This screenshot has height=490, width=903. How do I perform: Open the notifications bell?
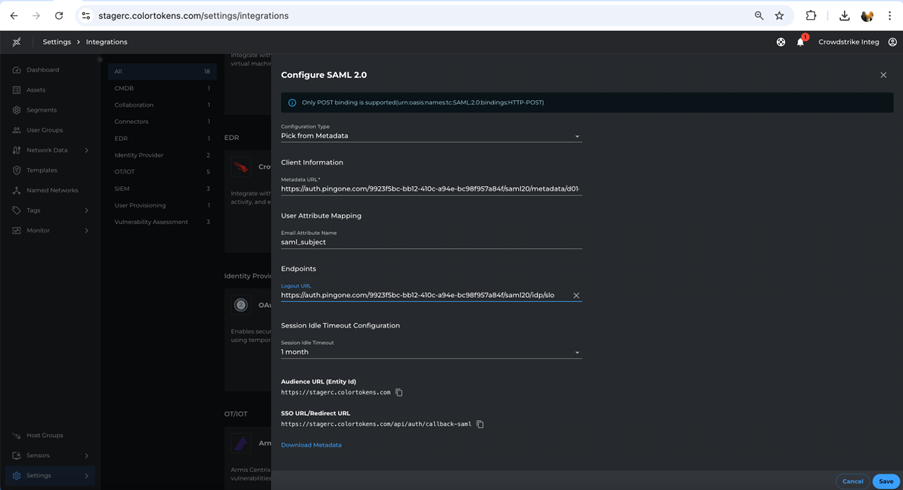[800, 42]
